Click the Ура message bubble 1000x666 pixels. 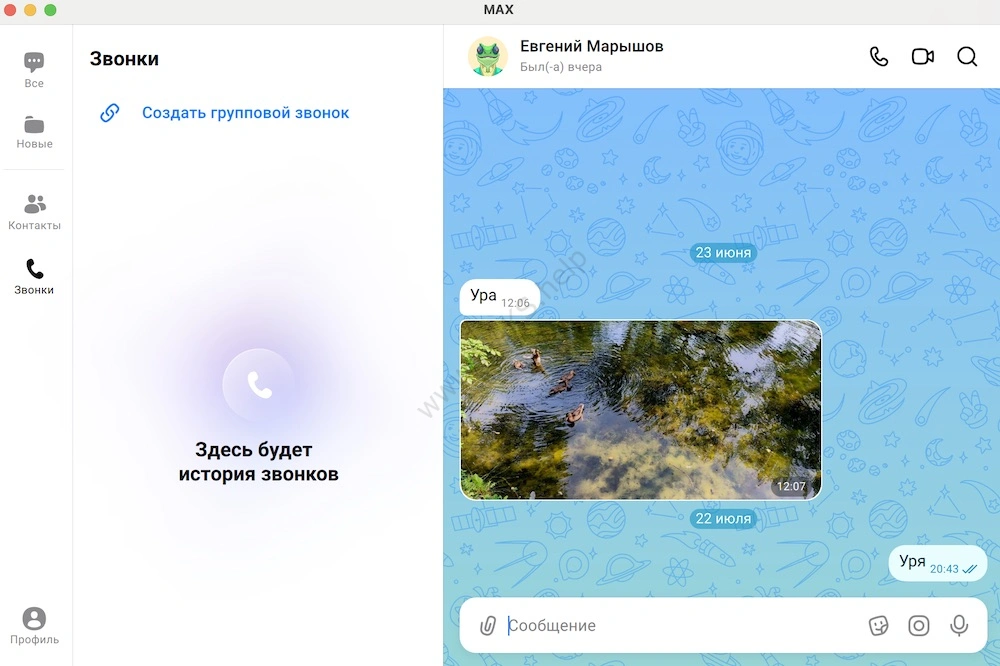pyautogui.click(x=499, y=297)
